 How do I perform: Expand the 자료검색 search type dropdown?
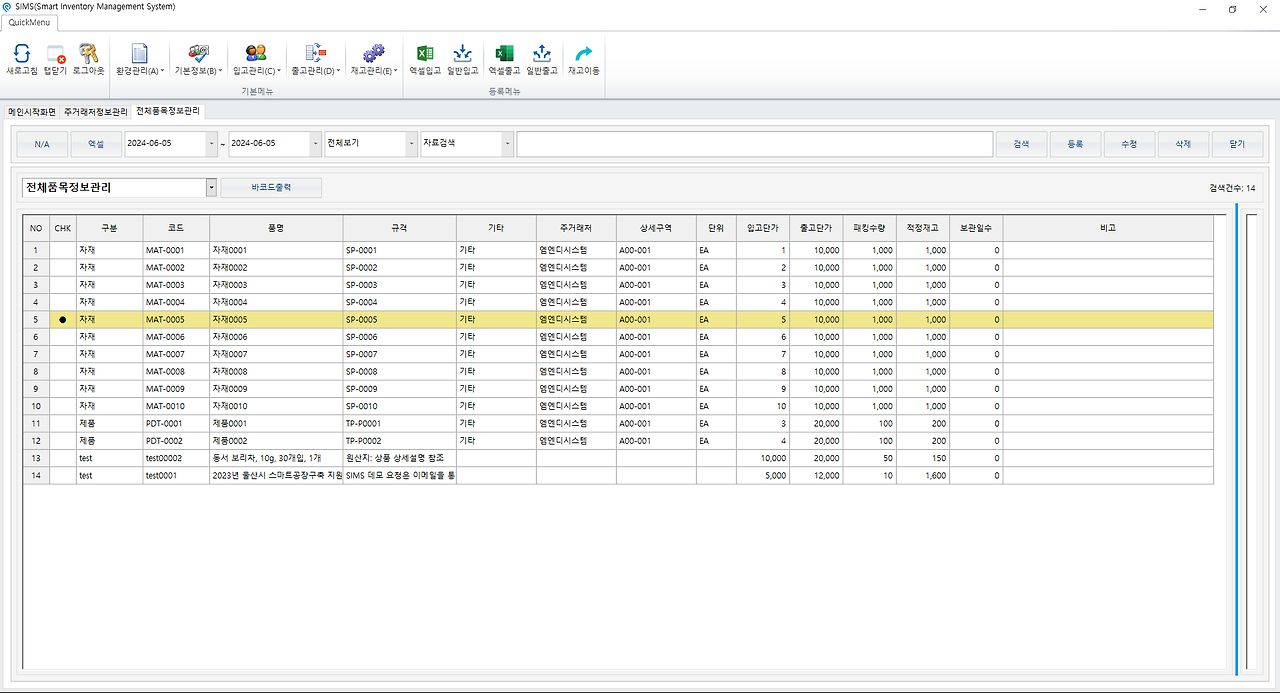coord(508,144)
